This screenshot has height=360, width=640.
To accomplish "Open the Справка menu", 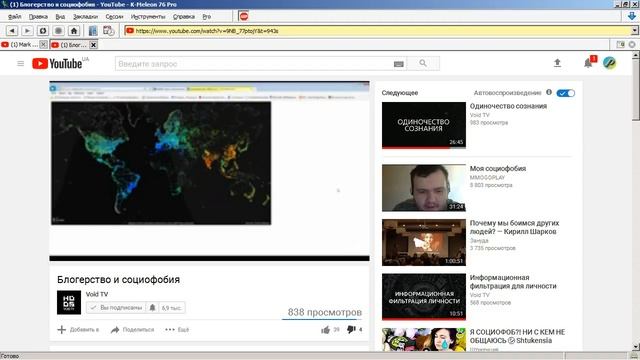I will point(184,17).
